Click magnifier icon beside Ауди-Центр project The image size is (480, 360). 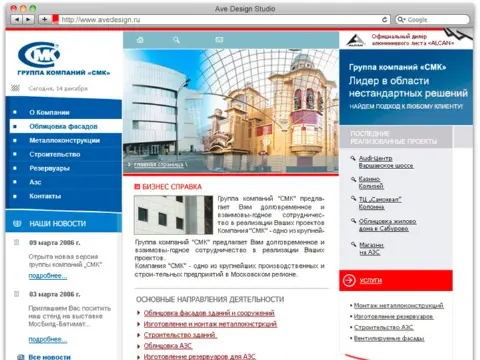tap(353, 158)
